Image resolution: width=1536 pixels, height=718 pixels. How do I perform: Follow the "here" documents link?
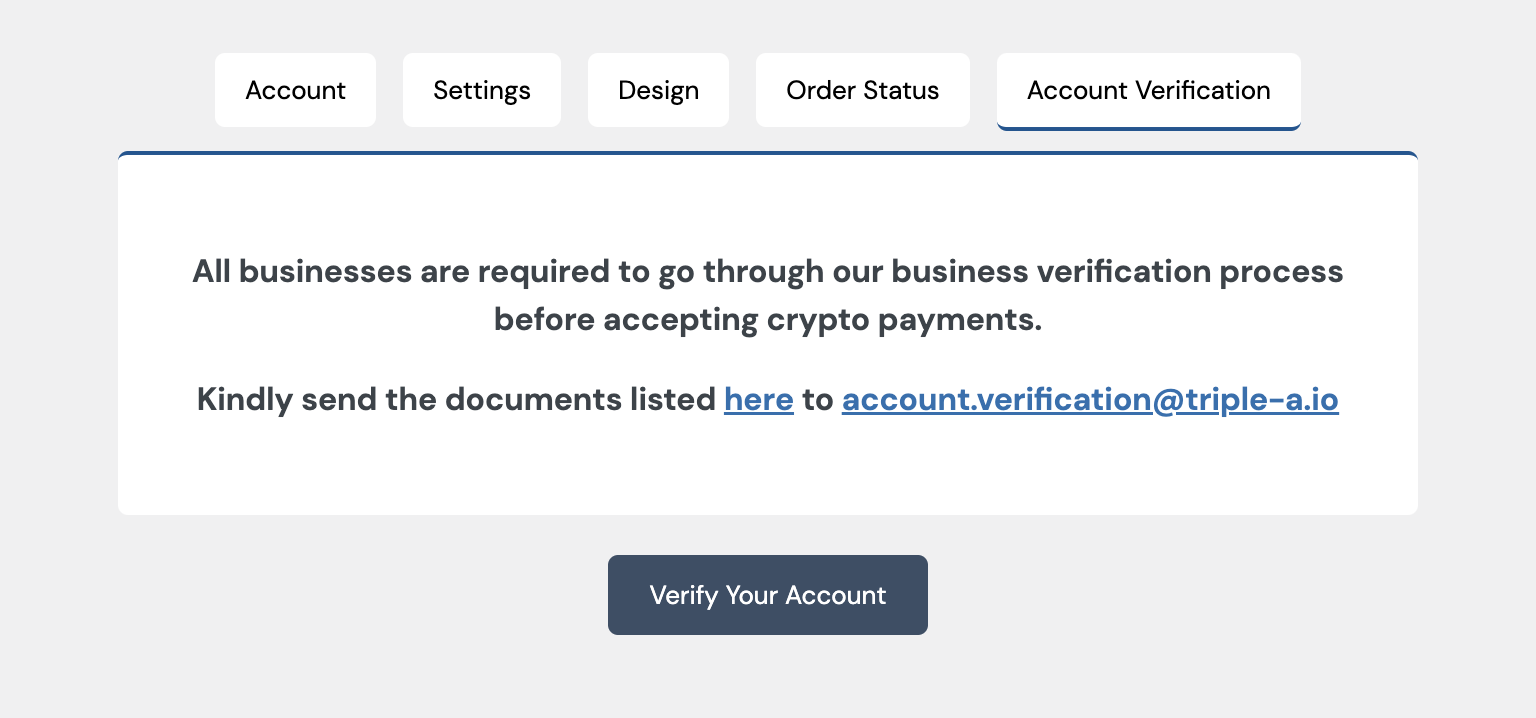click(758, 400)
